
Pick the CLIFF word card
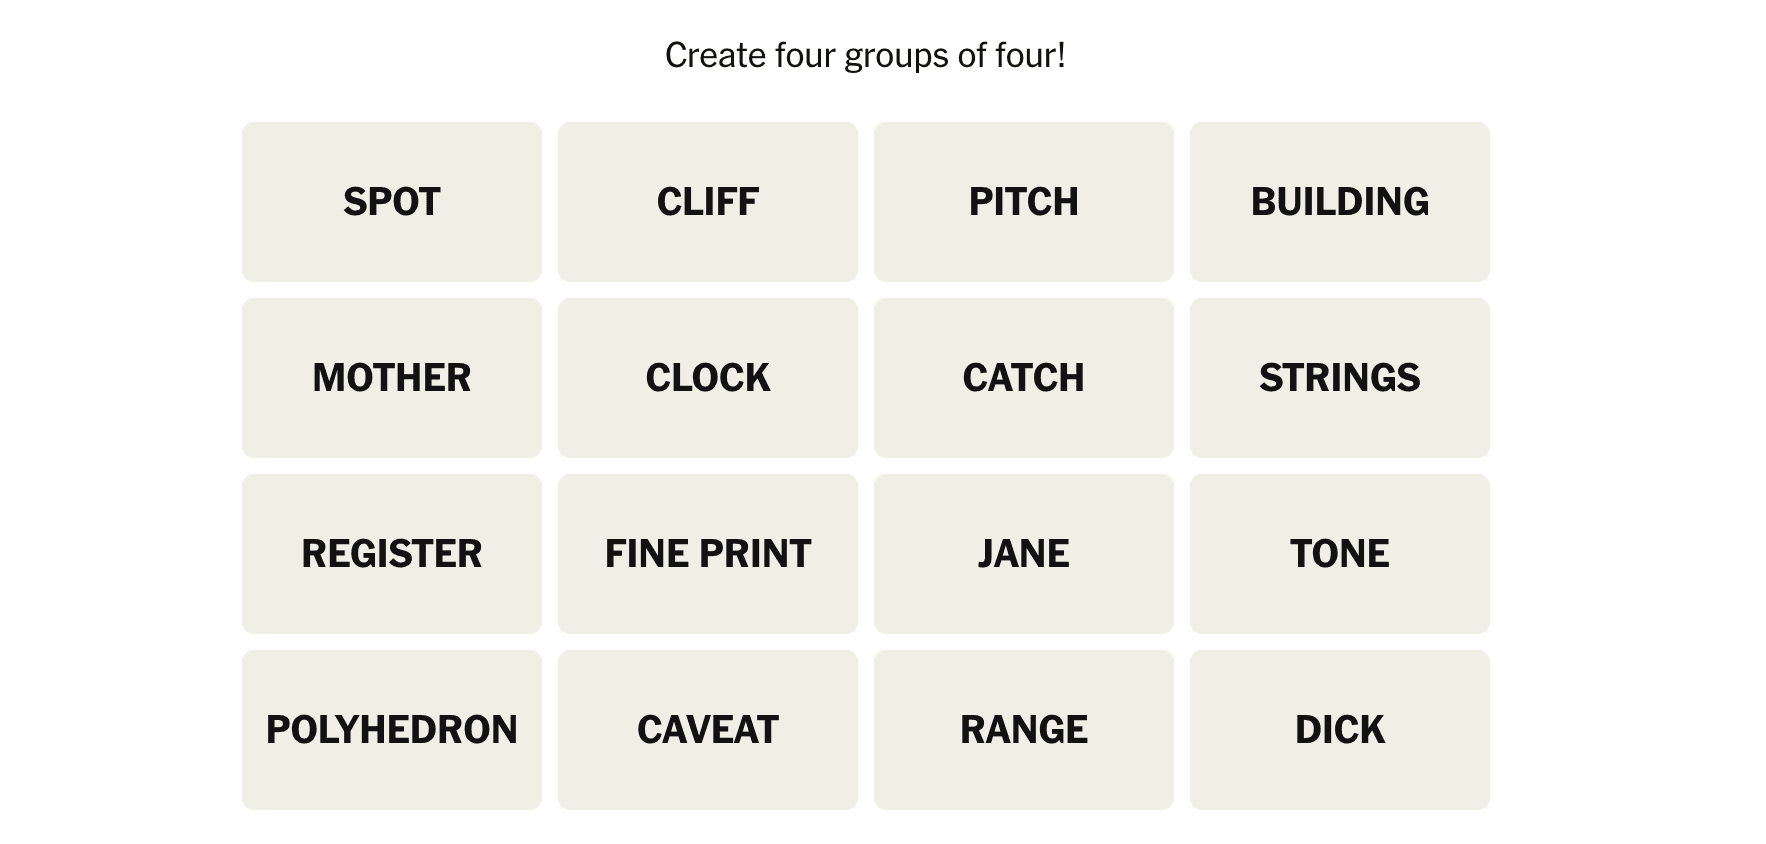tap(707, 202)
